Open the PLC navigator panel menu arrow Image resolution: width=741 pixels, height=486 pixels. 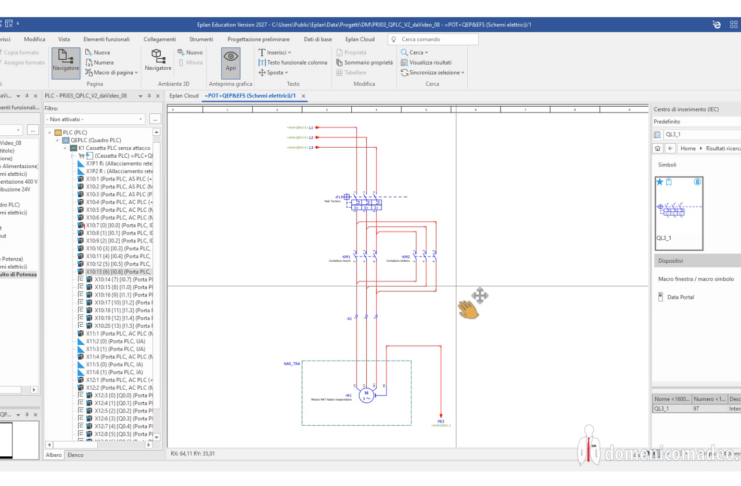point(140,96)
